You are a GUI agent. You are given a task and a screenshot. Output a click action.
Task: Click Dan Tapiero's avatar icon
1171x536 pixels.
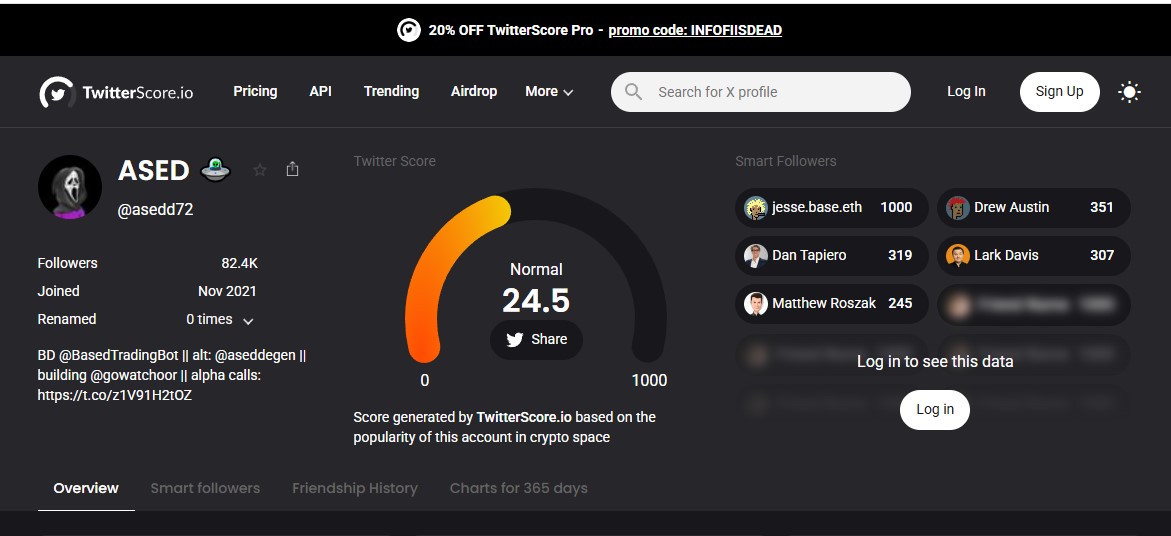point(756,256)
